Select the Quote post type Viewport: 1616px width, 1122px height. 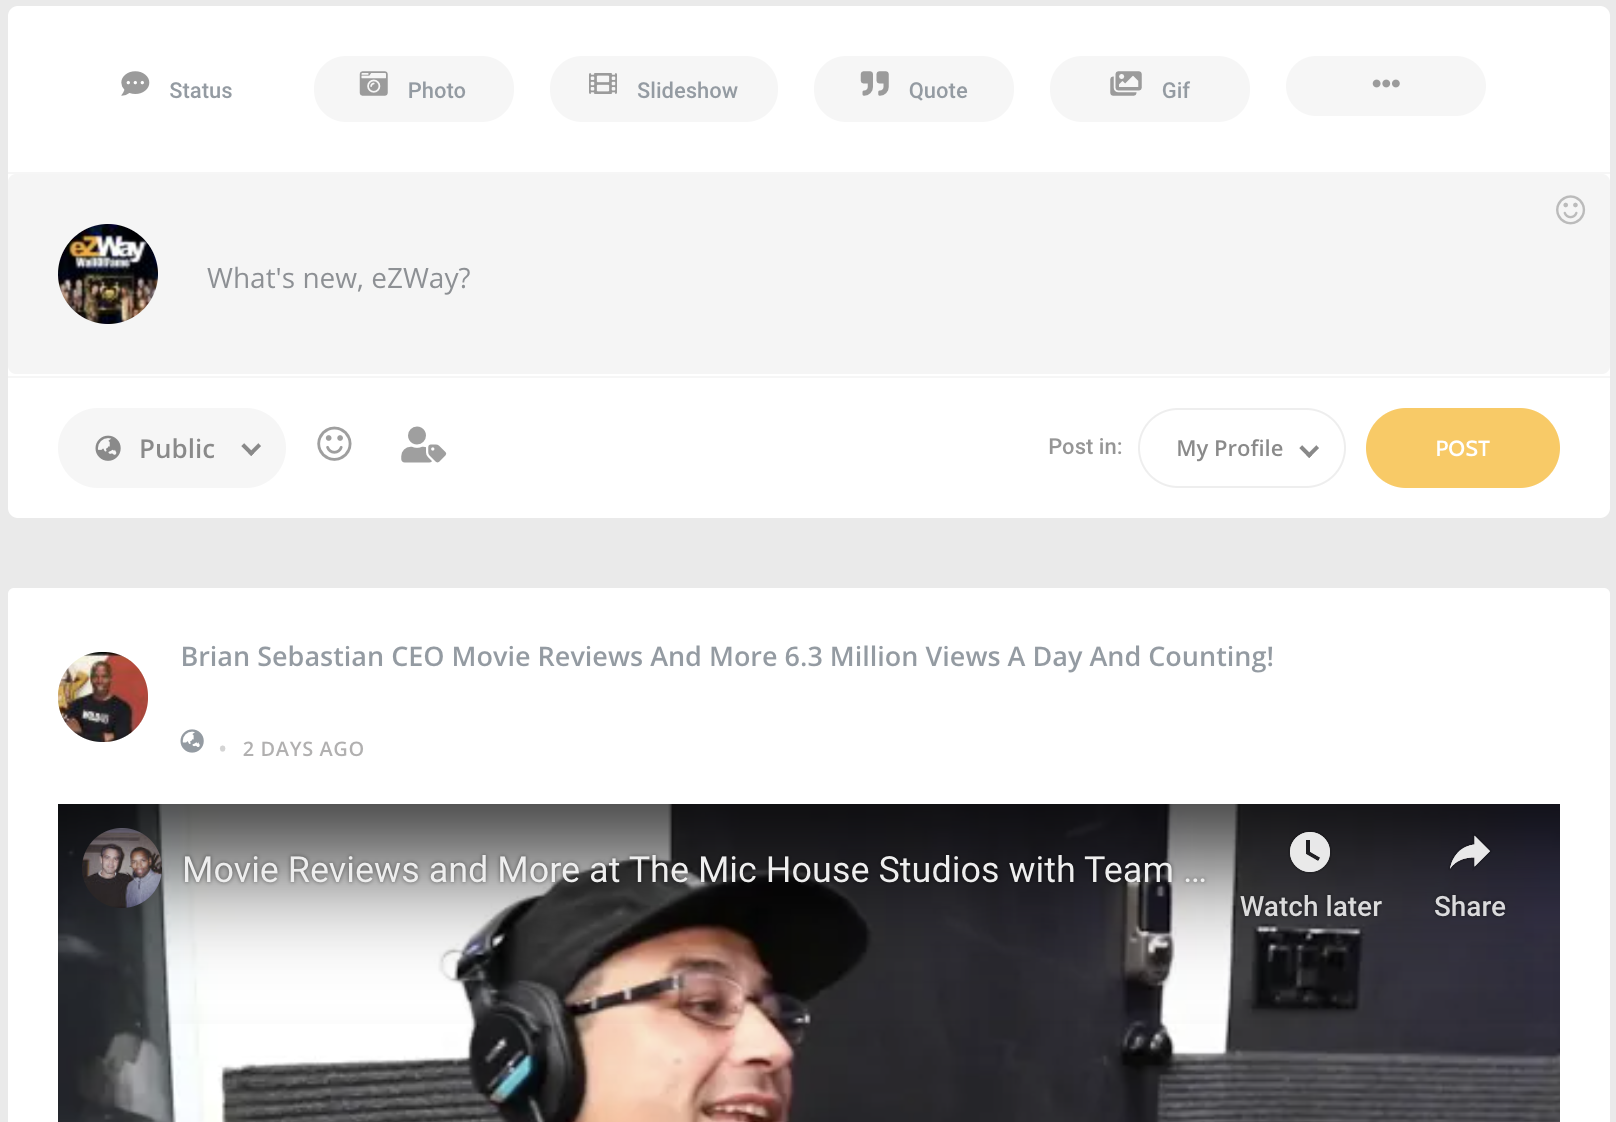point(913,89)
